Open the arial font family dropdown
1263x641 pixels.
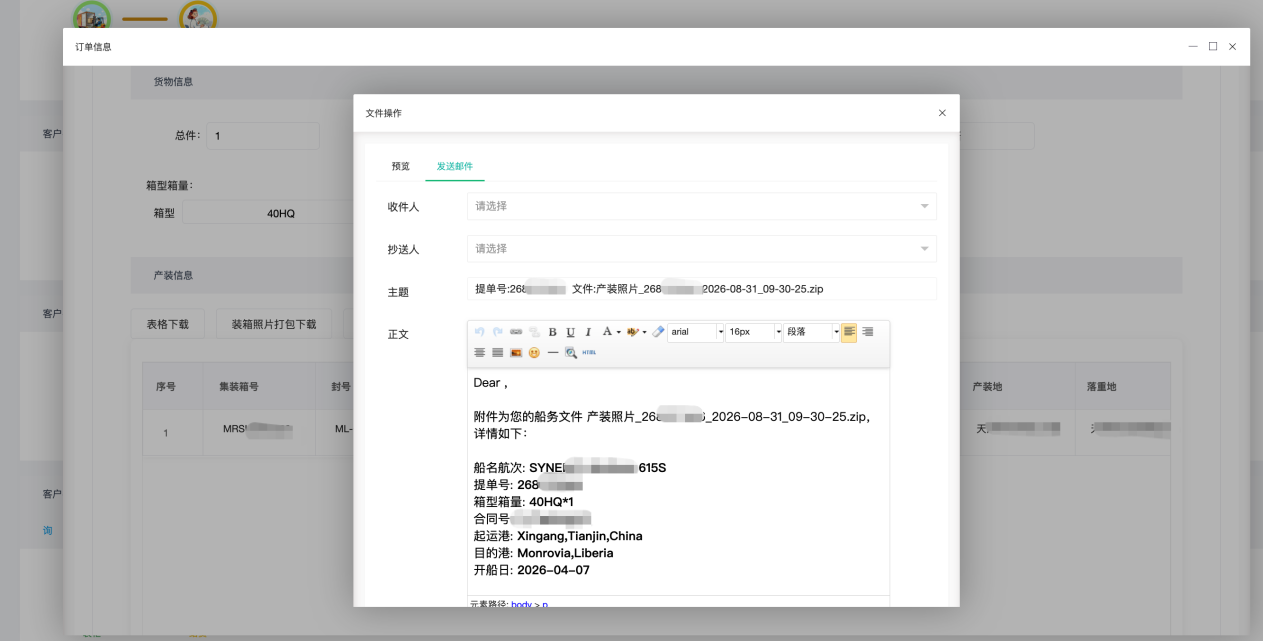[x=696, y=332]
